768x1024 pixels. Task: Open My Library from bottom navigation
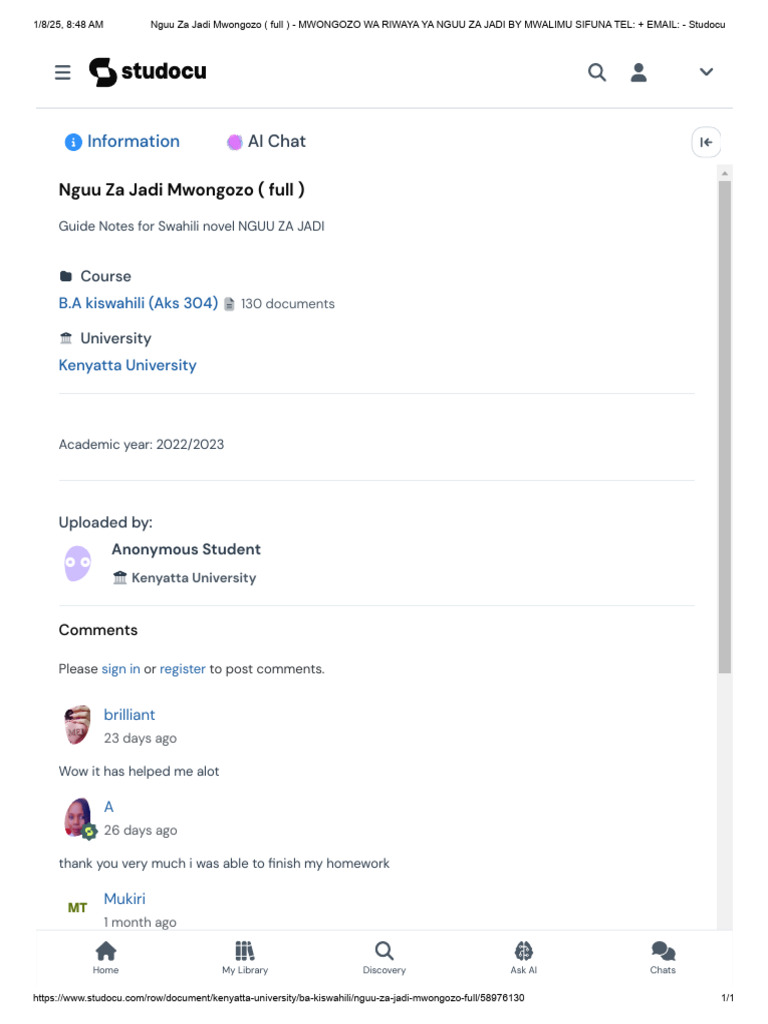tap(245, 957)
